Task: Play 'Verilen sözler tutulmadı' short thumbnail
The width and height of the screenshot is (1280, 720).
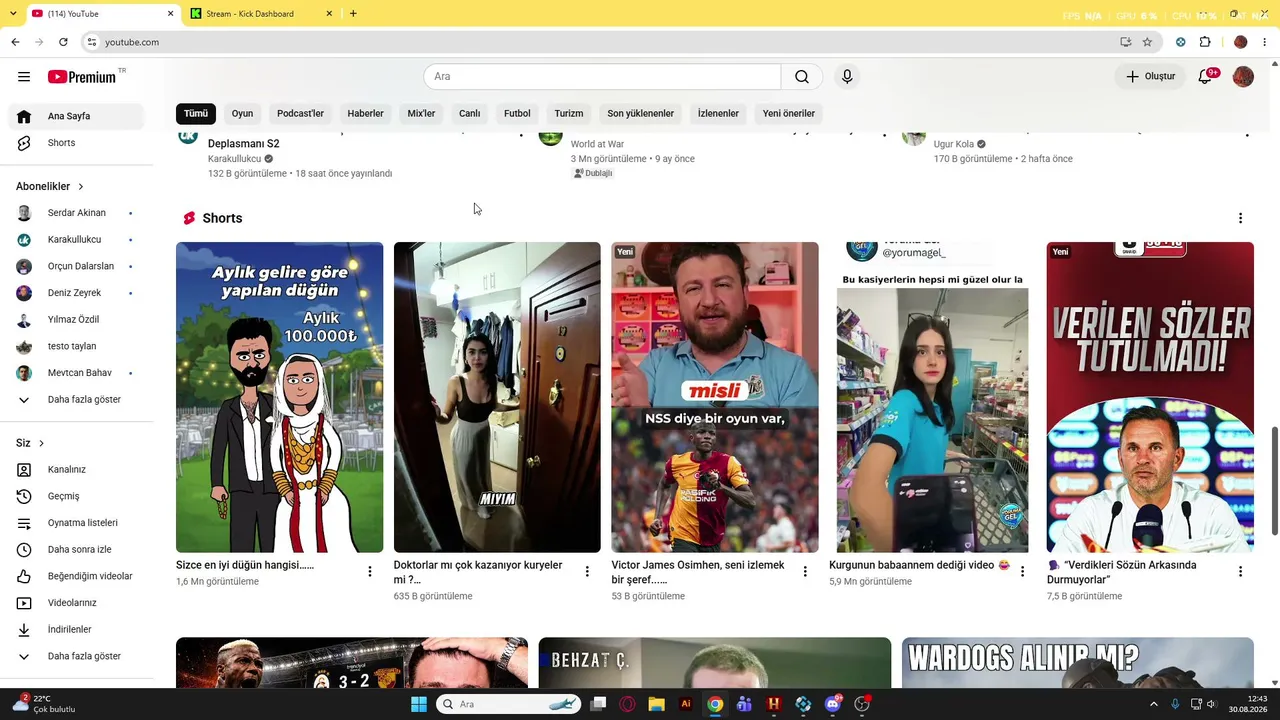Action: pyautogui.click(x=1150, y=397)
